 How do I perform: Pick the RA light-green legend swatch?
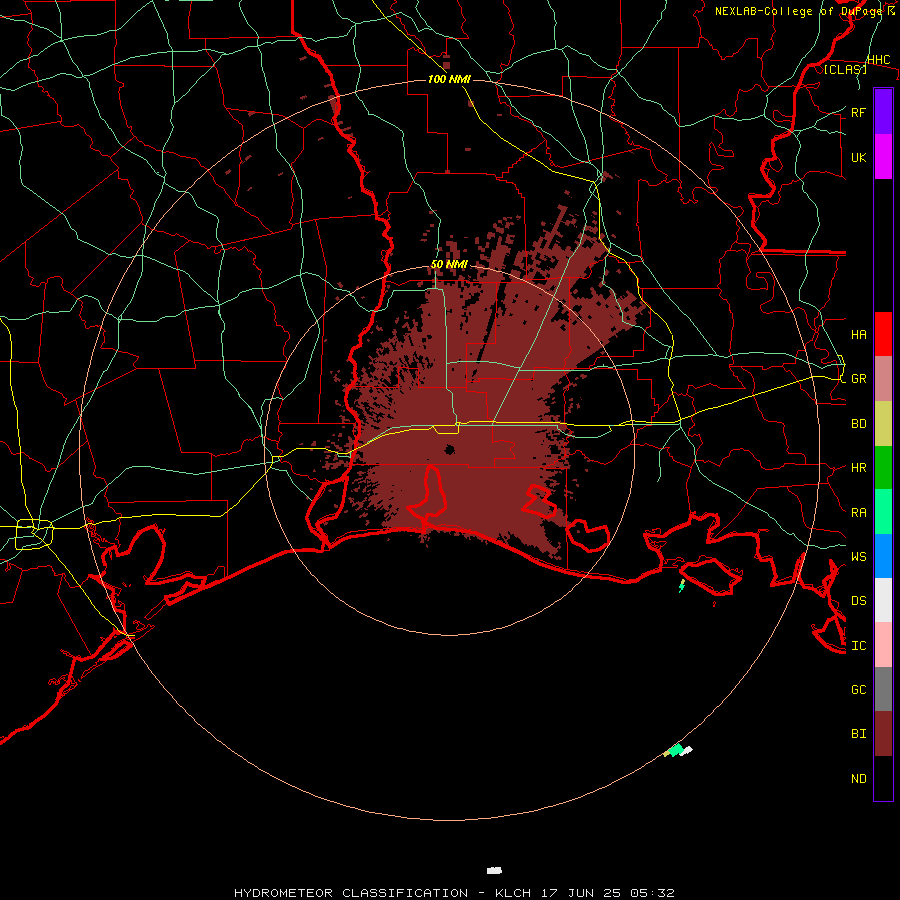point(883,512)
